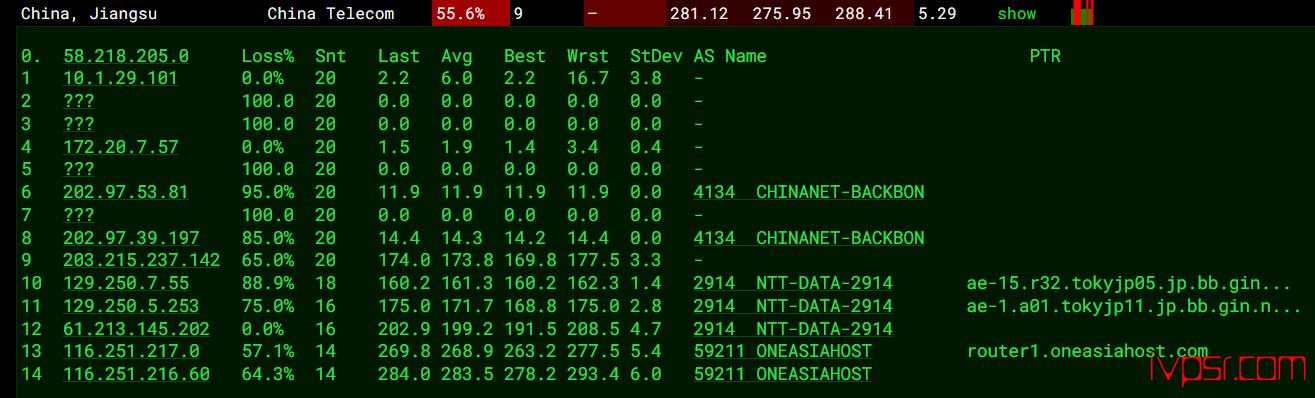
Task: Click the ??? entry on hop 5
Action: (x=79, y=169)
